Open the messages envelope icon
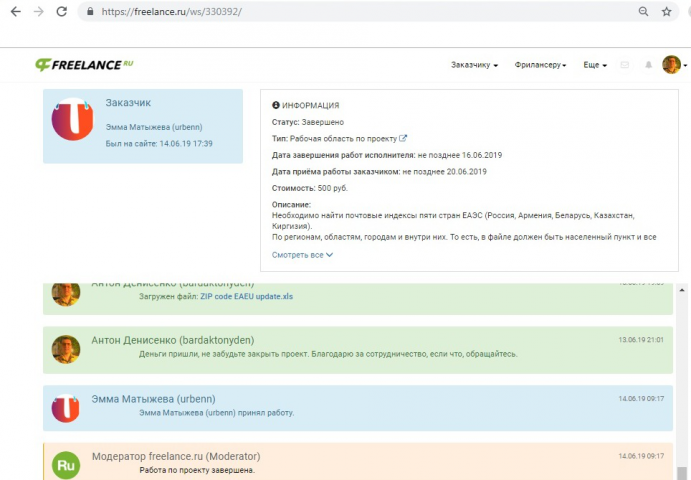Screen dimensions: 691x480 pos(624,65)
